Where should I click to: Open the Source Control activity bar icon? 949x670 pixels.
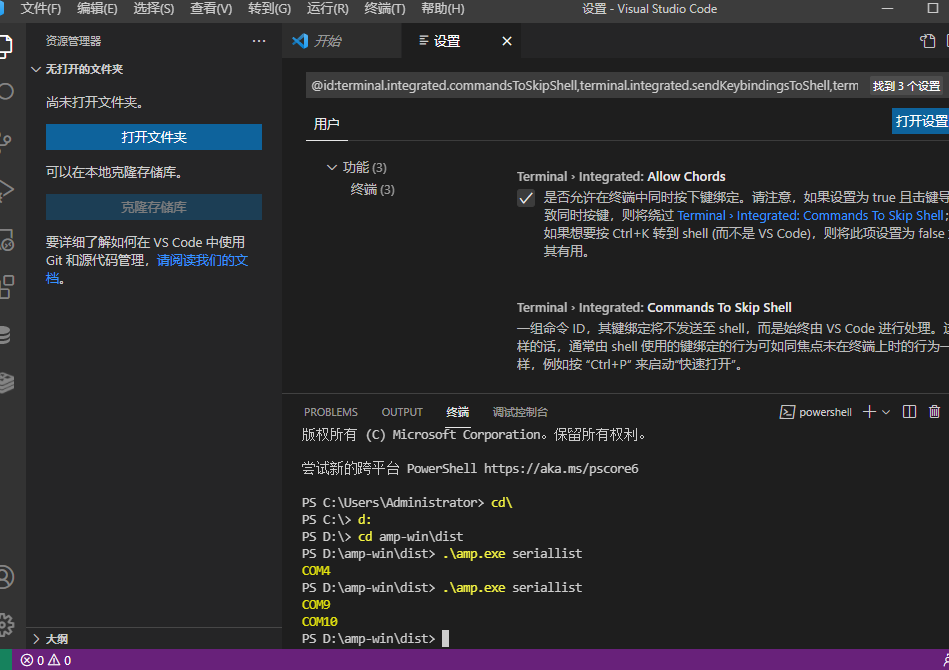pyautogui.click(x=5, y=141)
